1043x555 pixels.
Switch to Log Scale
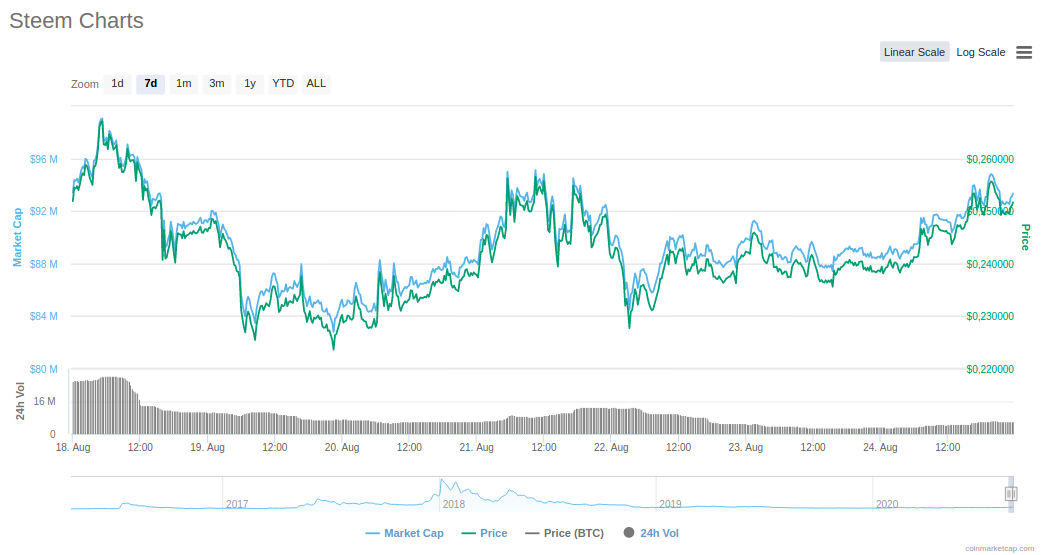click(x=980, y=52)
